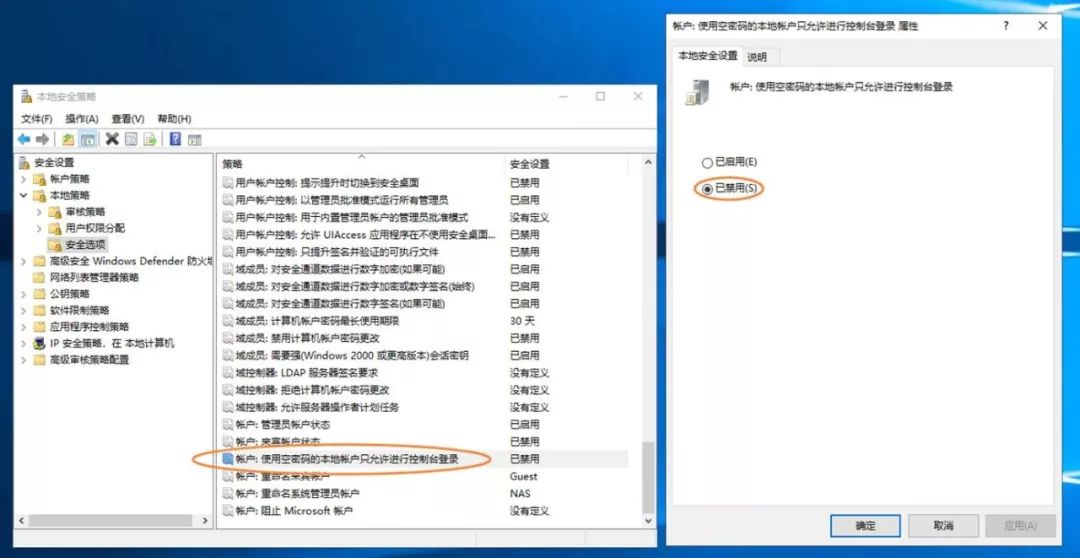
Task: Expand the 应用程序控制策略 node
Action: pos(23,327)
